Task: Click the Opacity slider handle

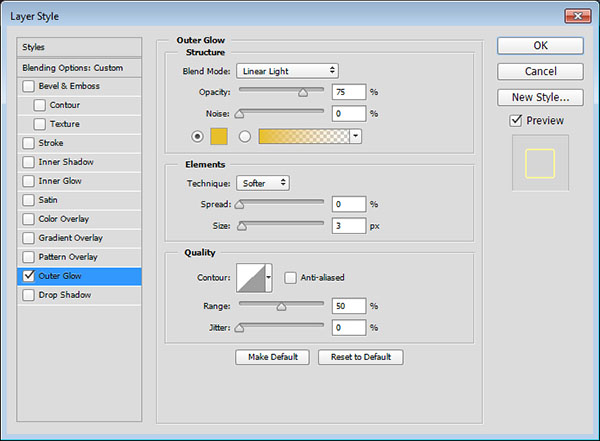Action: (x=303, y=91)
